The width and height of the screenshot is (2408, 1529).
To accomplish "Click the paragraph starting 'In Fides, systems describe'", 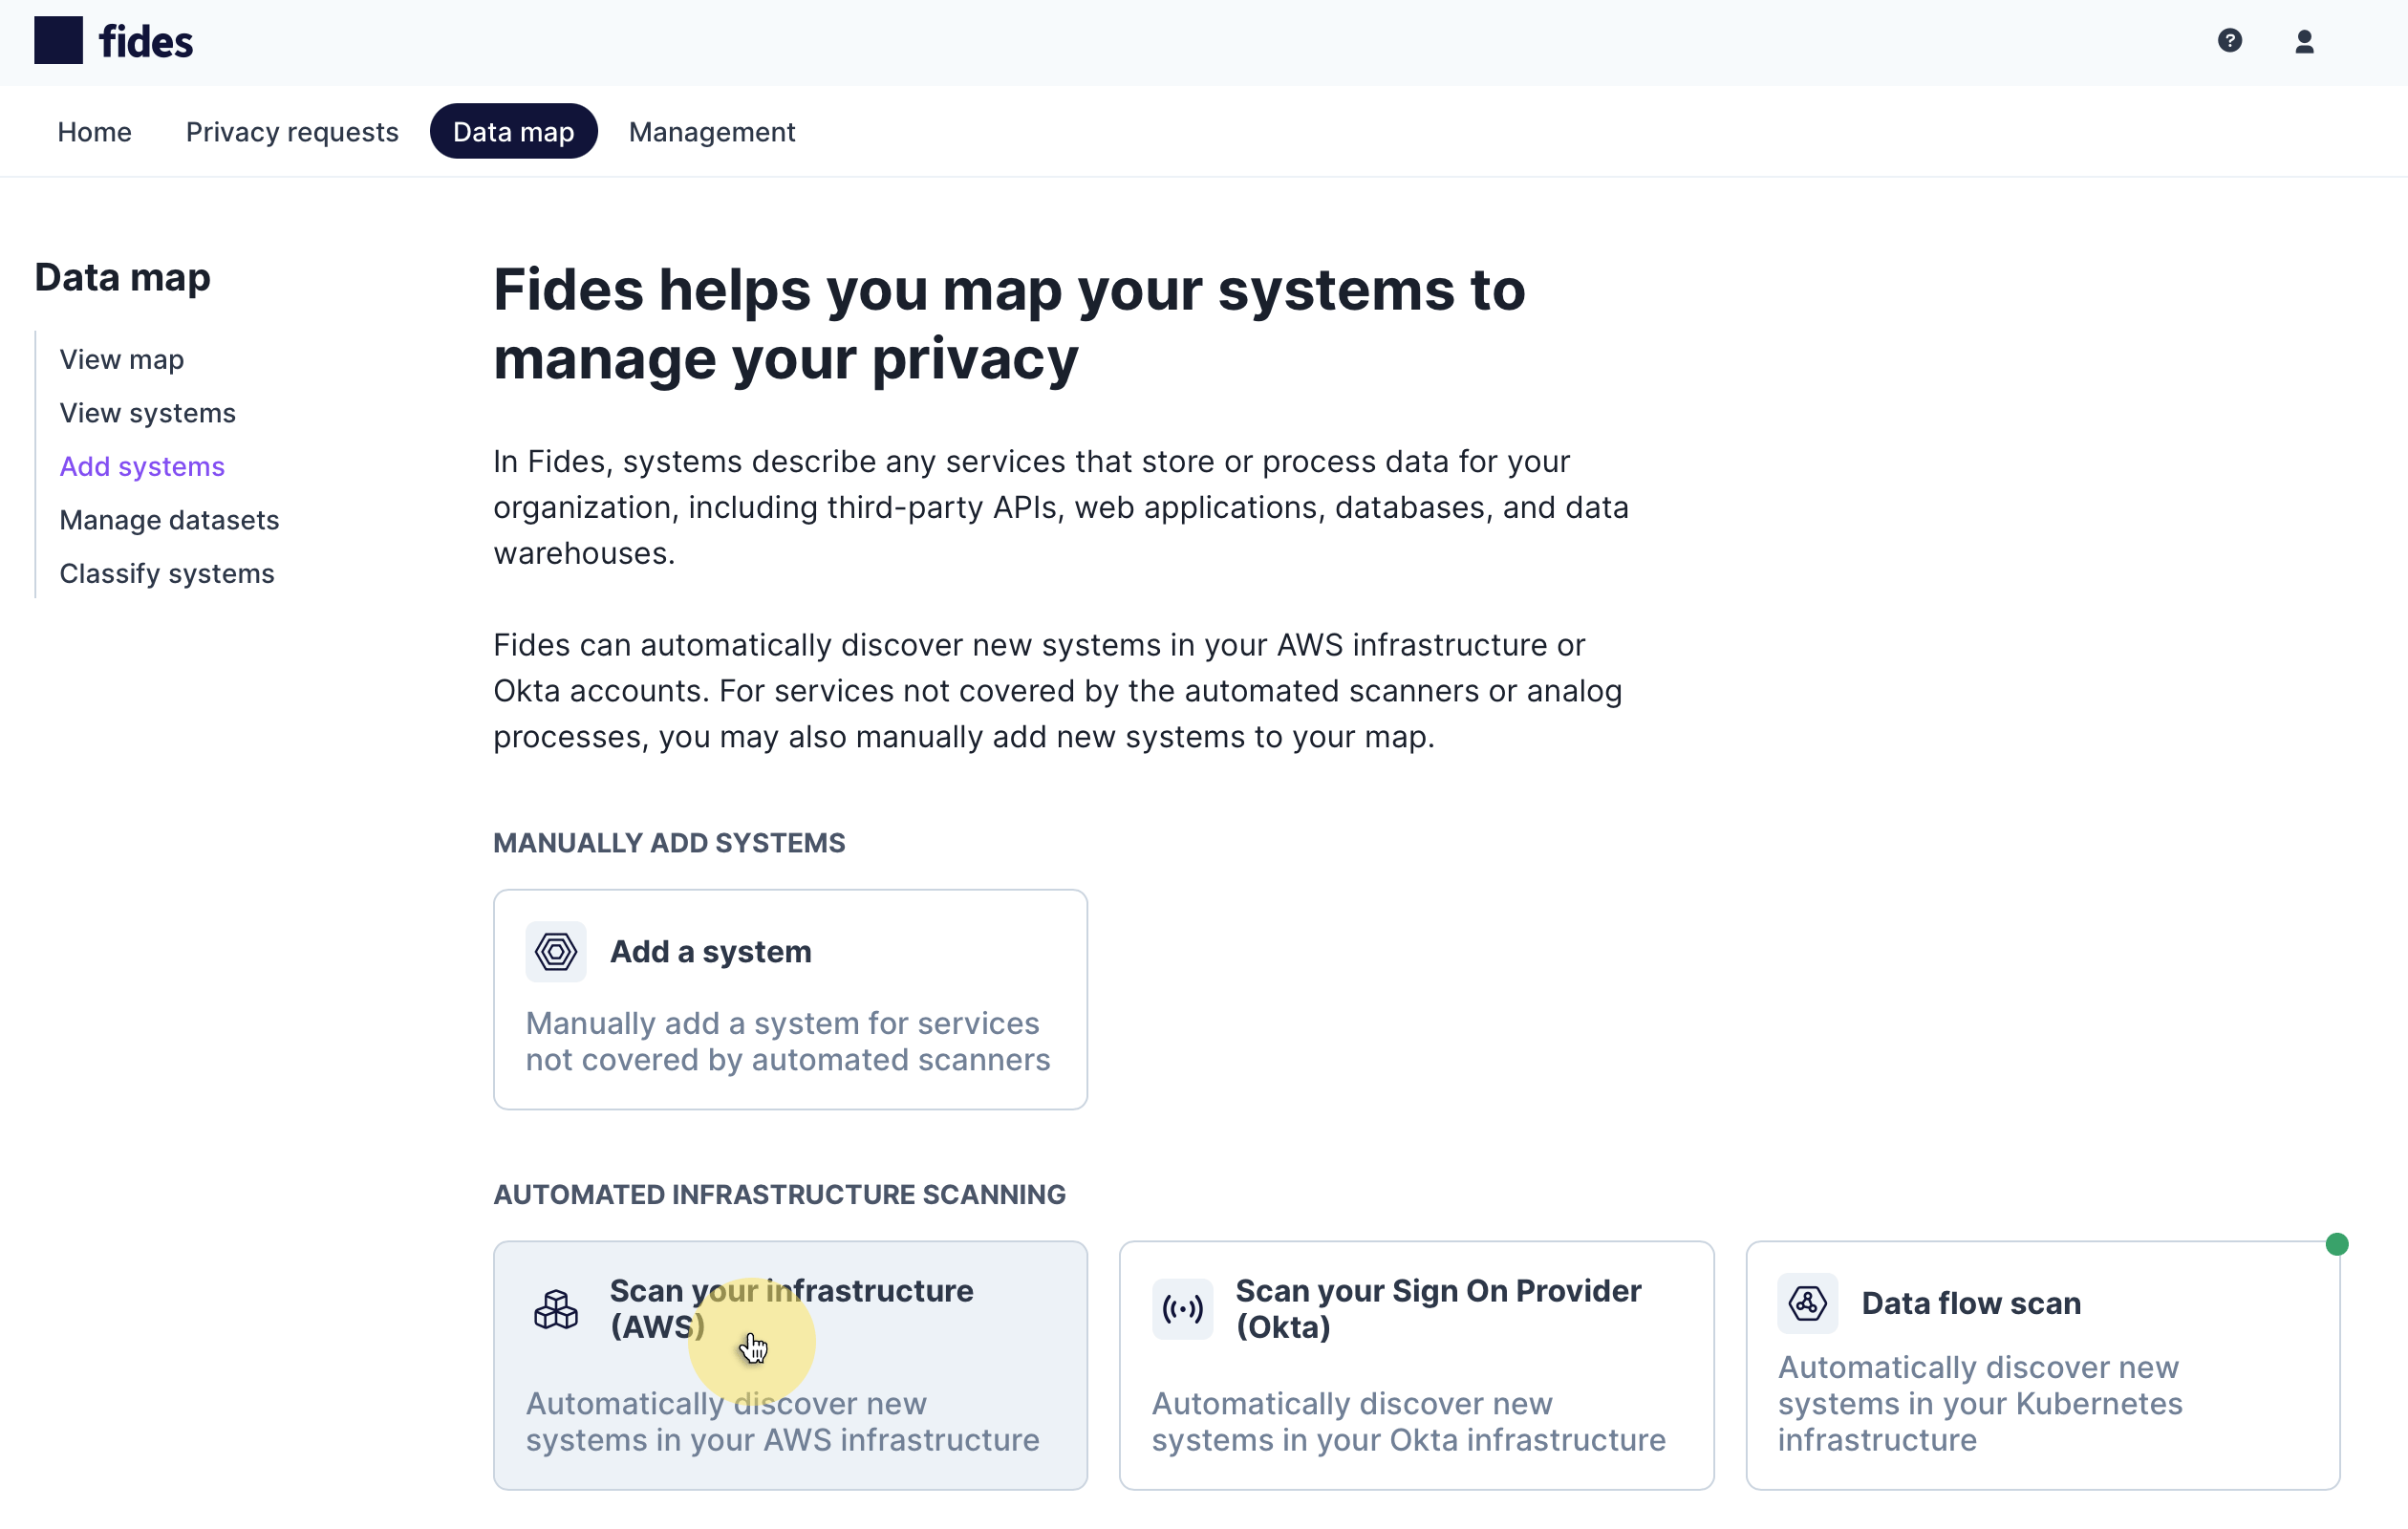I will click(1061, 507).
